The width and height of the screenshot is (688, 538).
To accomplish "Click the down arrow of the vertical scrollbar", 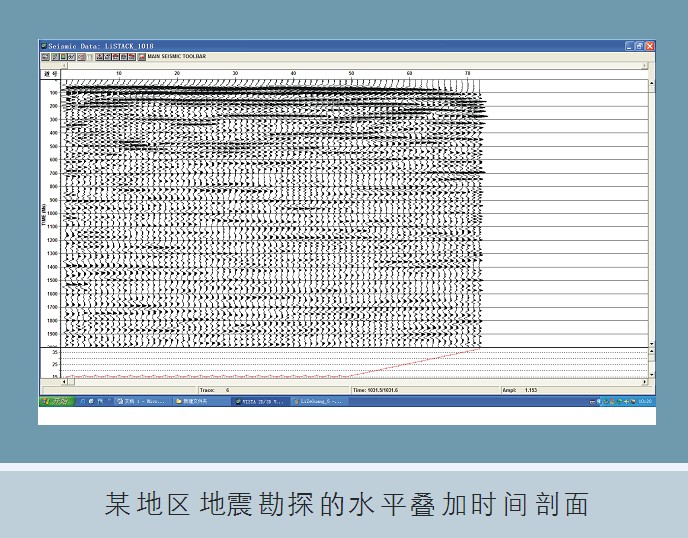I will point(652,343).
